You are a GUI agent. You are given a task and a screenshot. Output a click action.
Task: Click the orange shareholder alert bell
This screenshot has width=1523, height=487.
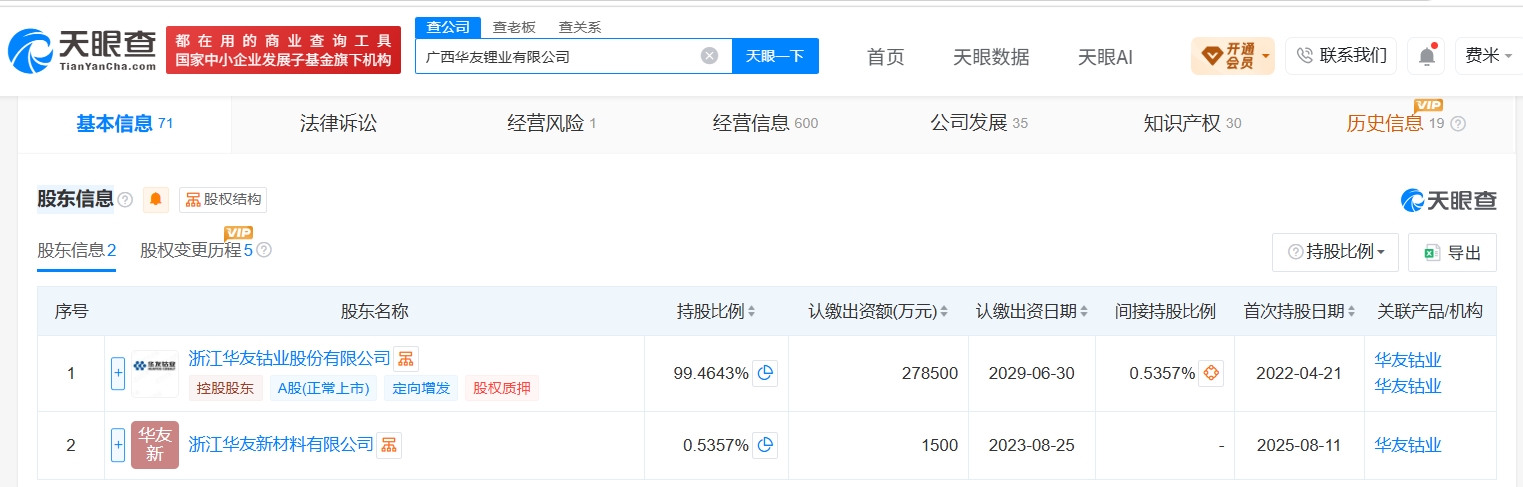point(155,200)
